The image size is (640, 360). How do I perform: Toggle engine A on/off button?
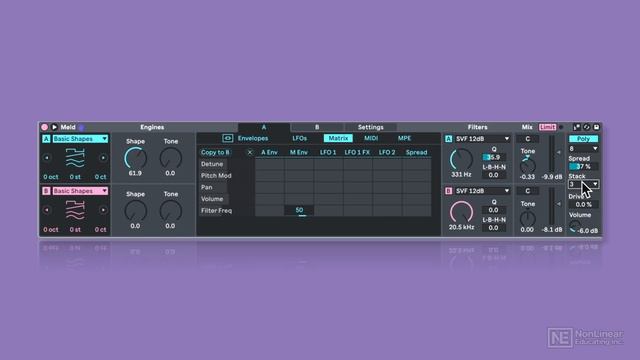click(46, 139)
